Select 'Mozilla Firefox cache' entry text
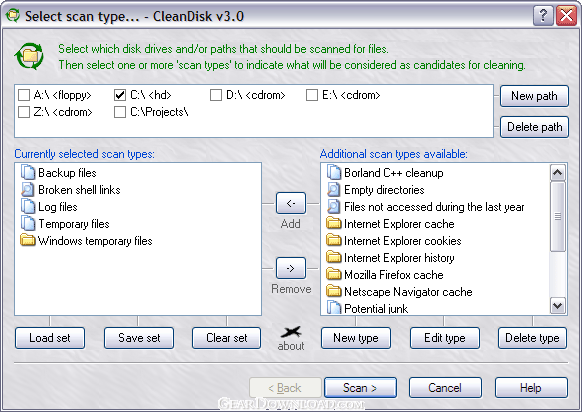This screenshot has height=412, width=582. (393, 275)
